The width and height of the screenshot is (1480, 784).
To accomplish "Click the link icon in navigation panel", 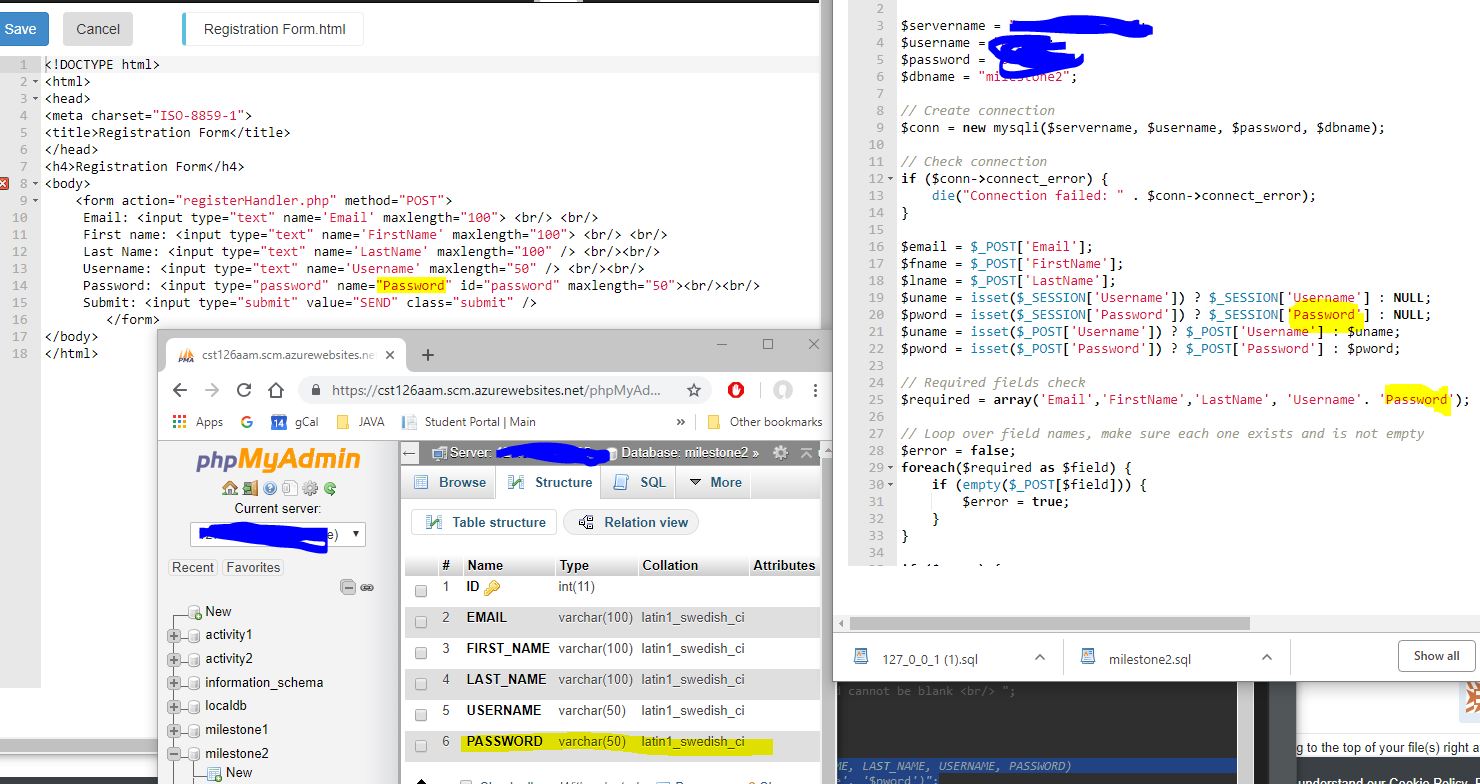I will pos(367,587).
